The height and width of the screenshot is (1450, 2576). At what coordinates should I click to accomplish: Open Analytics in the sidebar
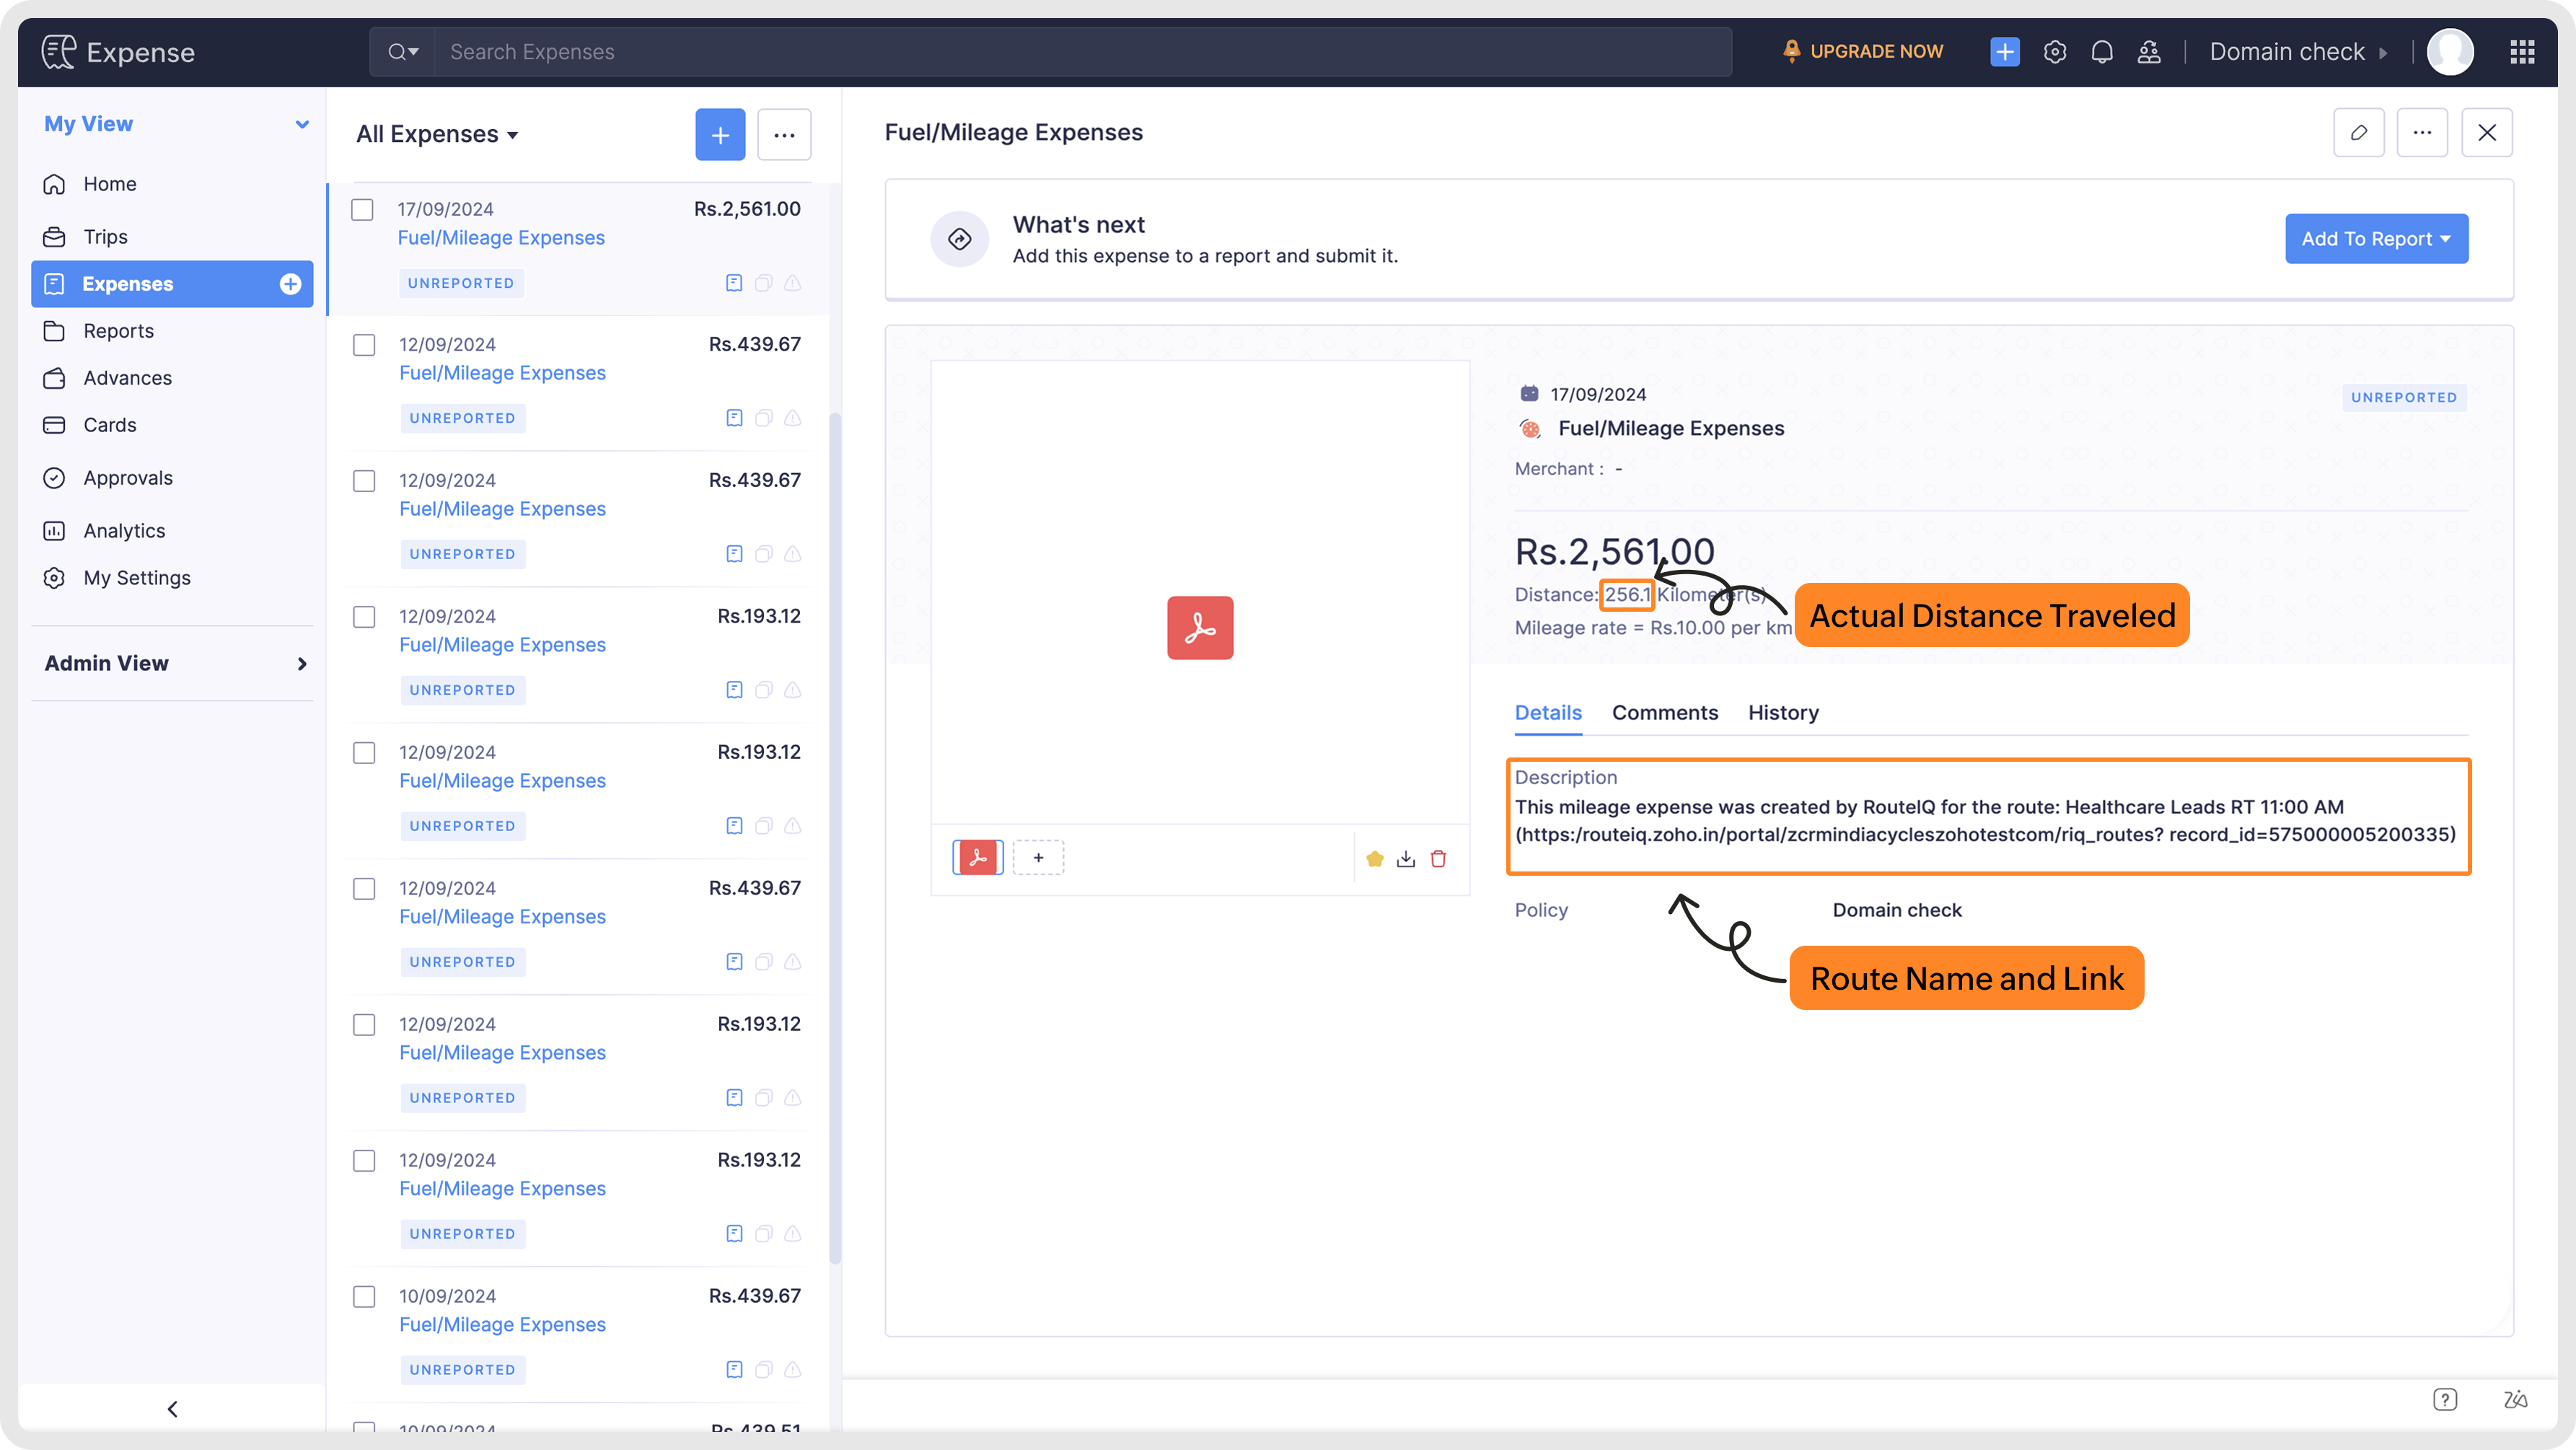click(124, 531)
